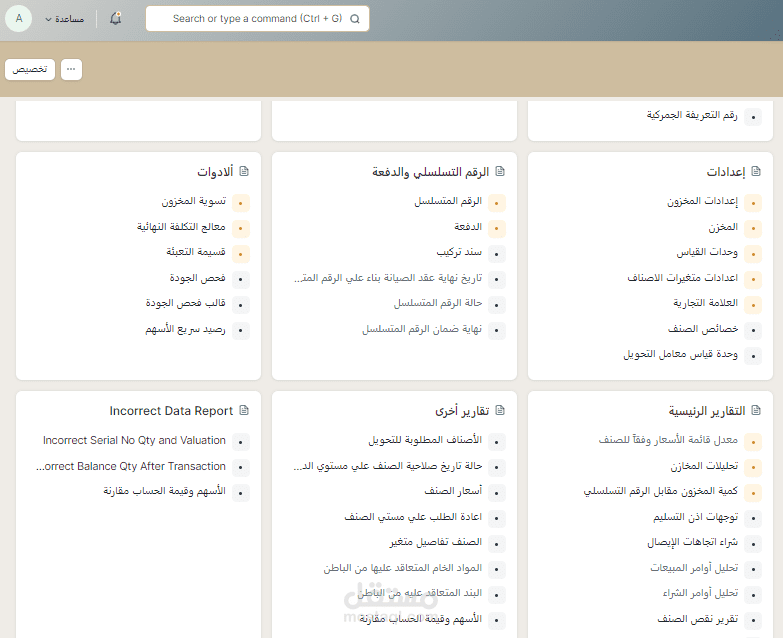Open حالة الرقم المتسلسل report

(437, 303)
